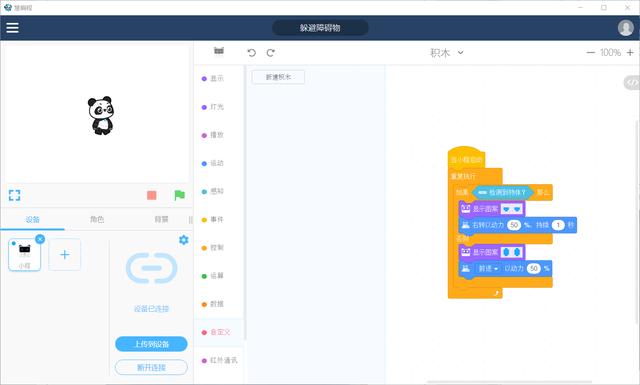Click the yellow startup hat block
The height and width of the screenshot is (385, 640).
466,158
